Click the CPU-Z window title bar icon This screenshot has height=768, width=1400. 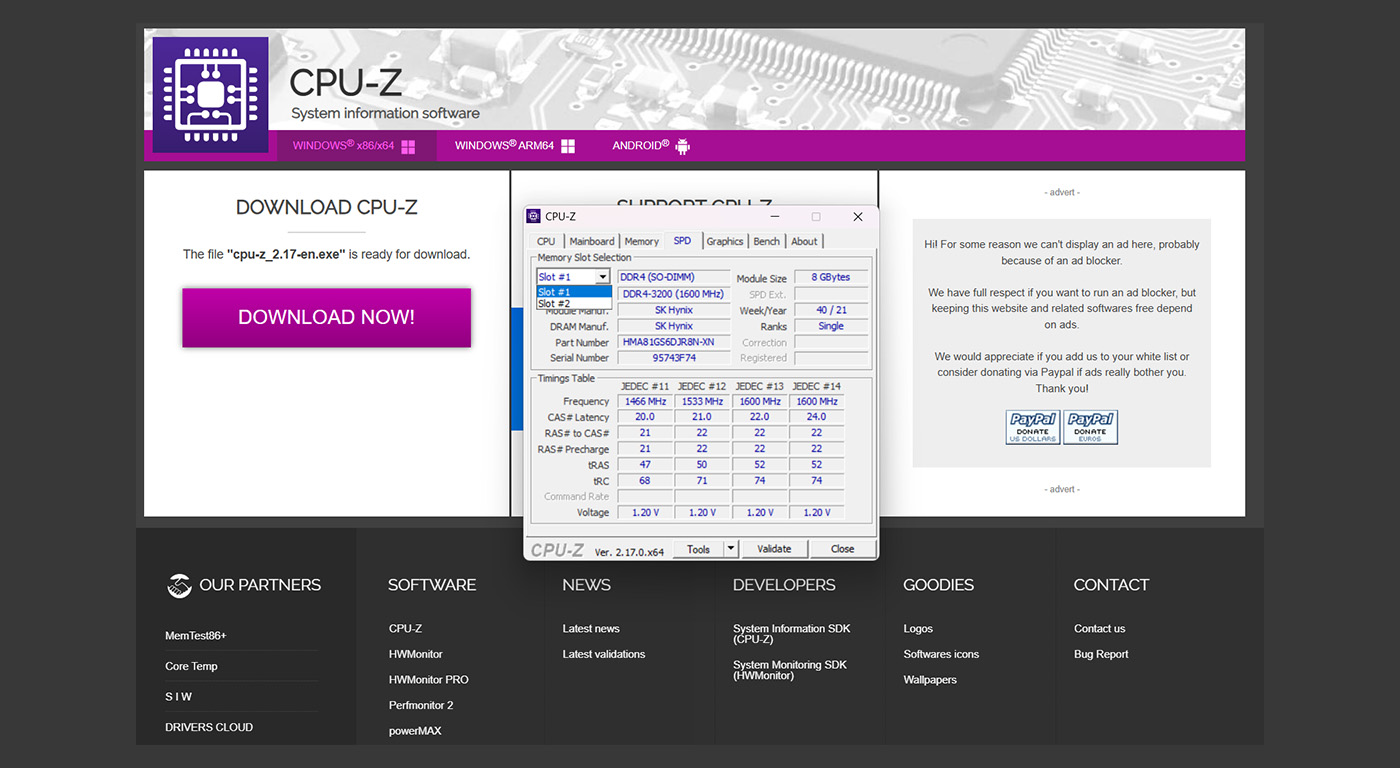coord(533,216)
